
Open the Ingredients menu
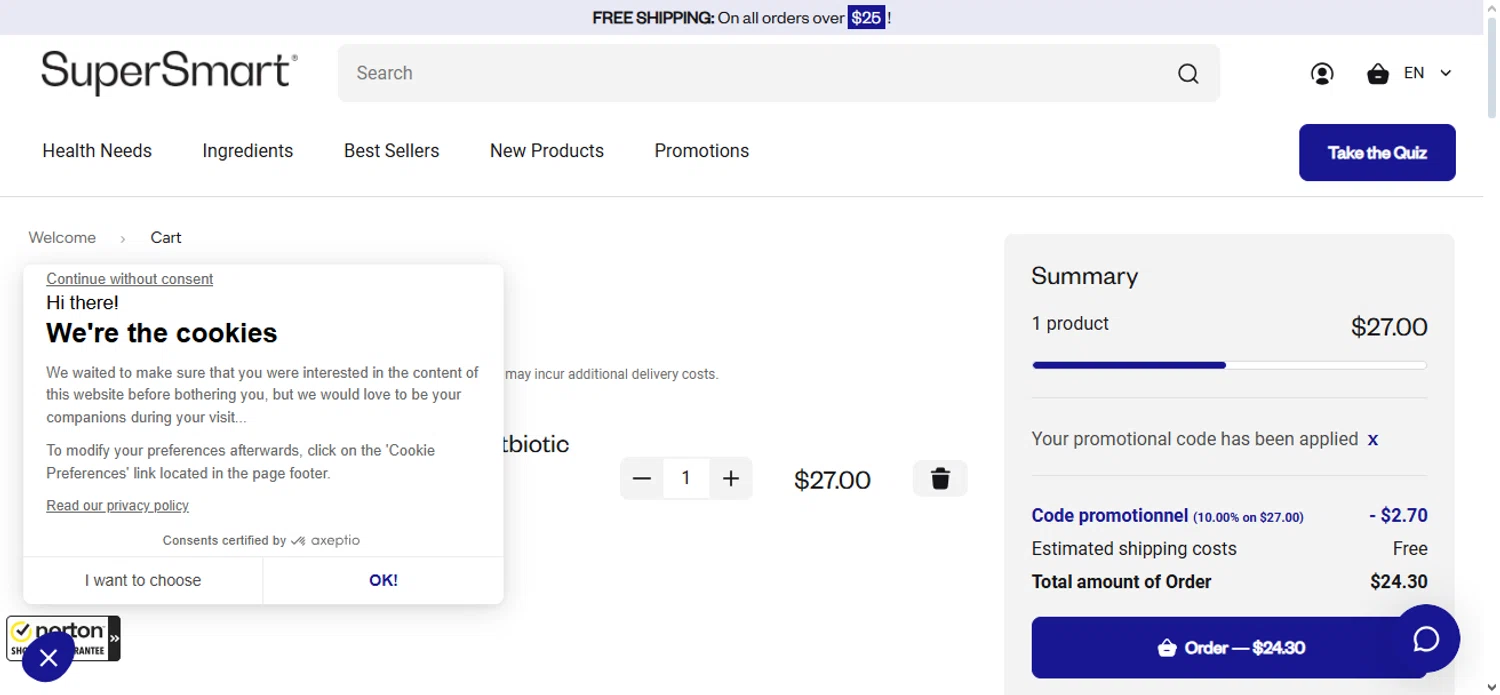[248, 151]
